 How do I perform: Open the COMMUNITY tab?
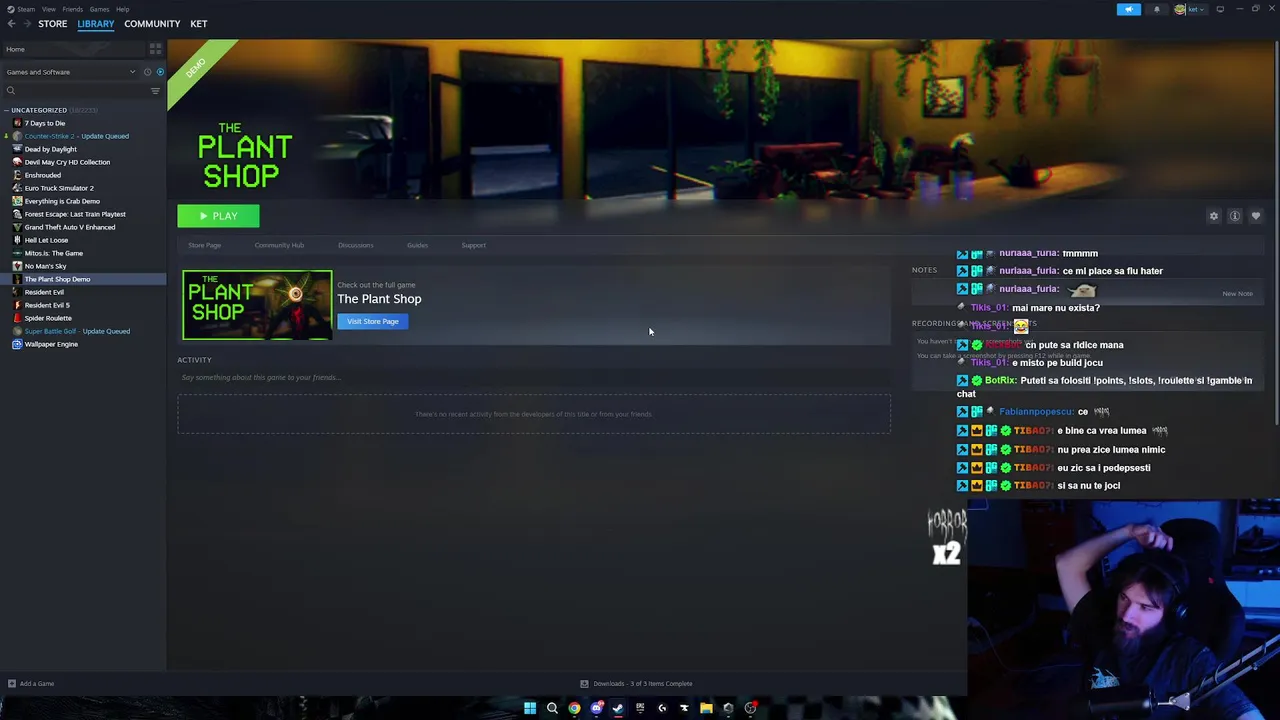(152, 24)
